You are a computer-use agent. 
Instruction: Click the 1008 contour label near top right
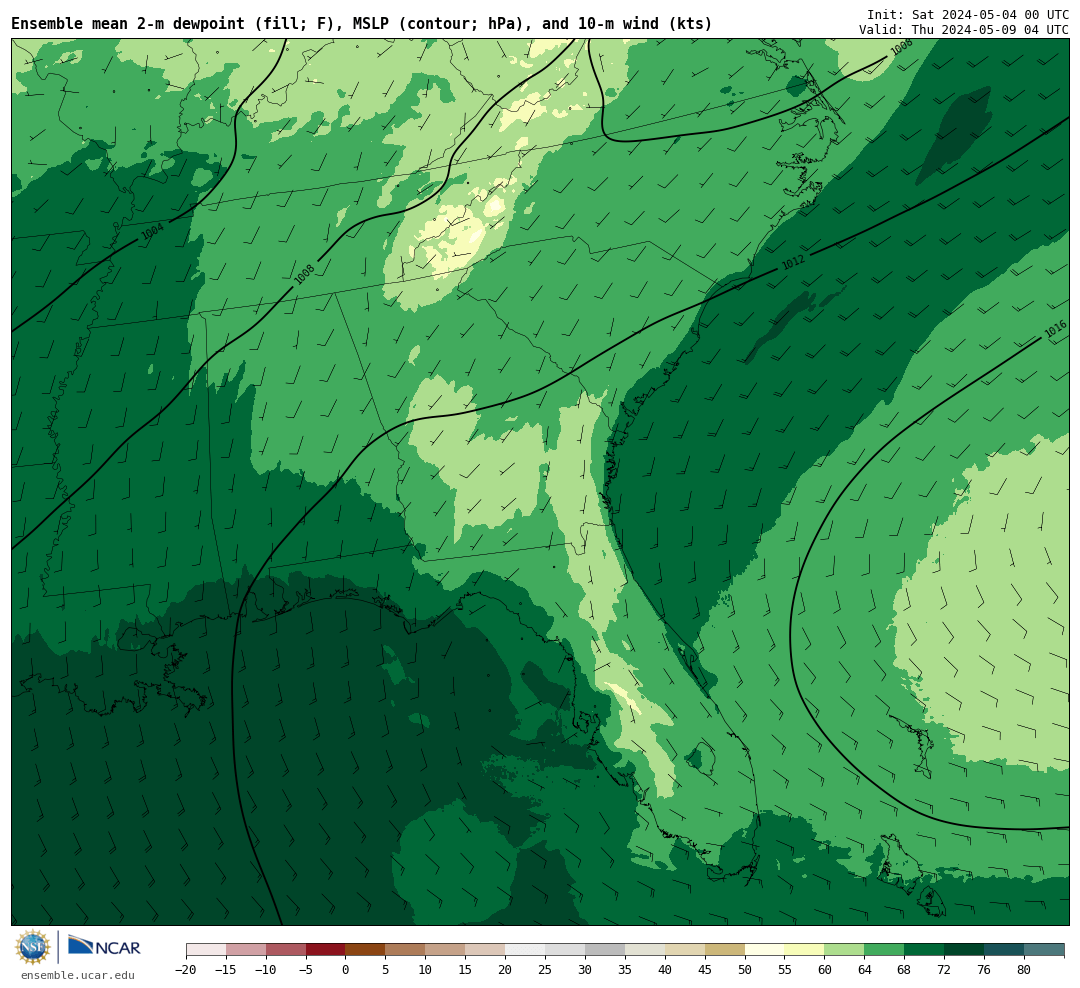901,47
